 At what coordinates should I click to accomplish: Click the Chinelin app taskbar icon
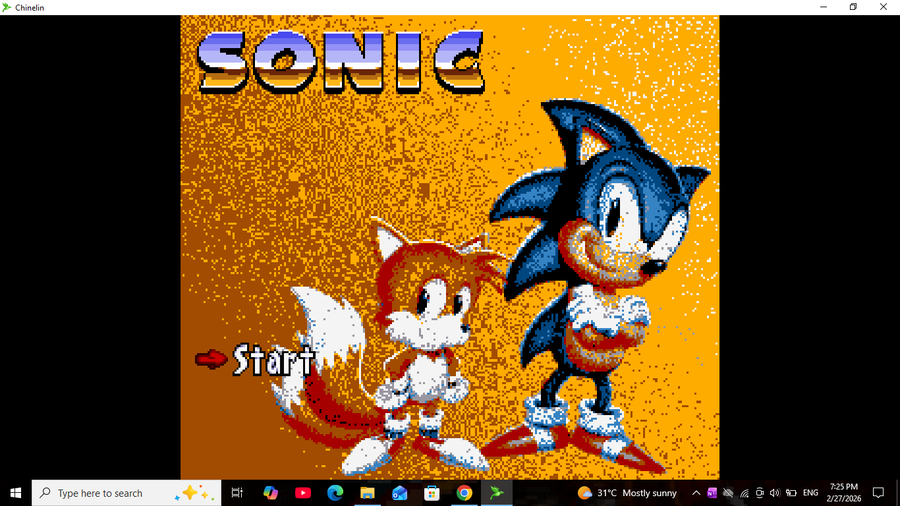tap(496, 493)
